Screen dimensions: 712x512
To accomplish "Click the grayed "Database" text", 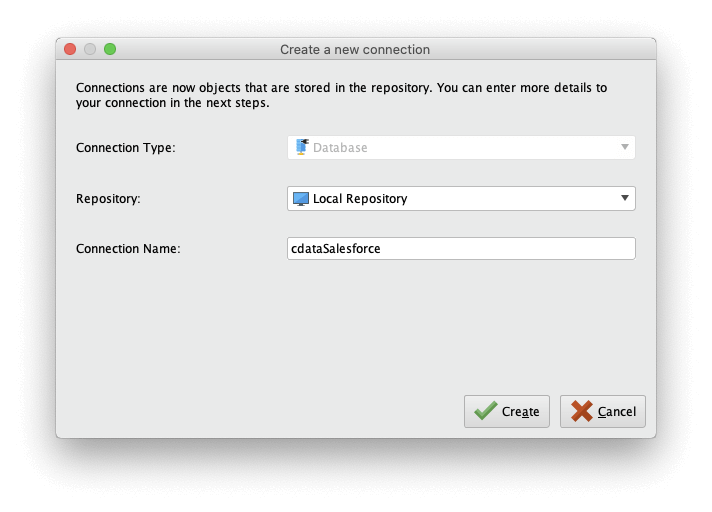I will point(340,148).
